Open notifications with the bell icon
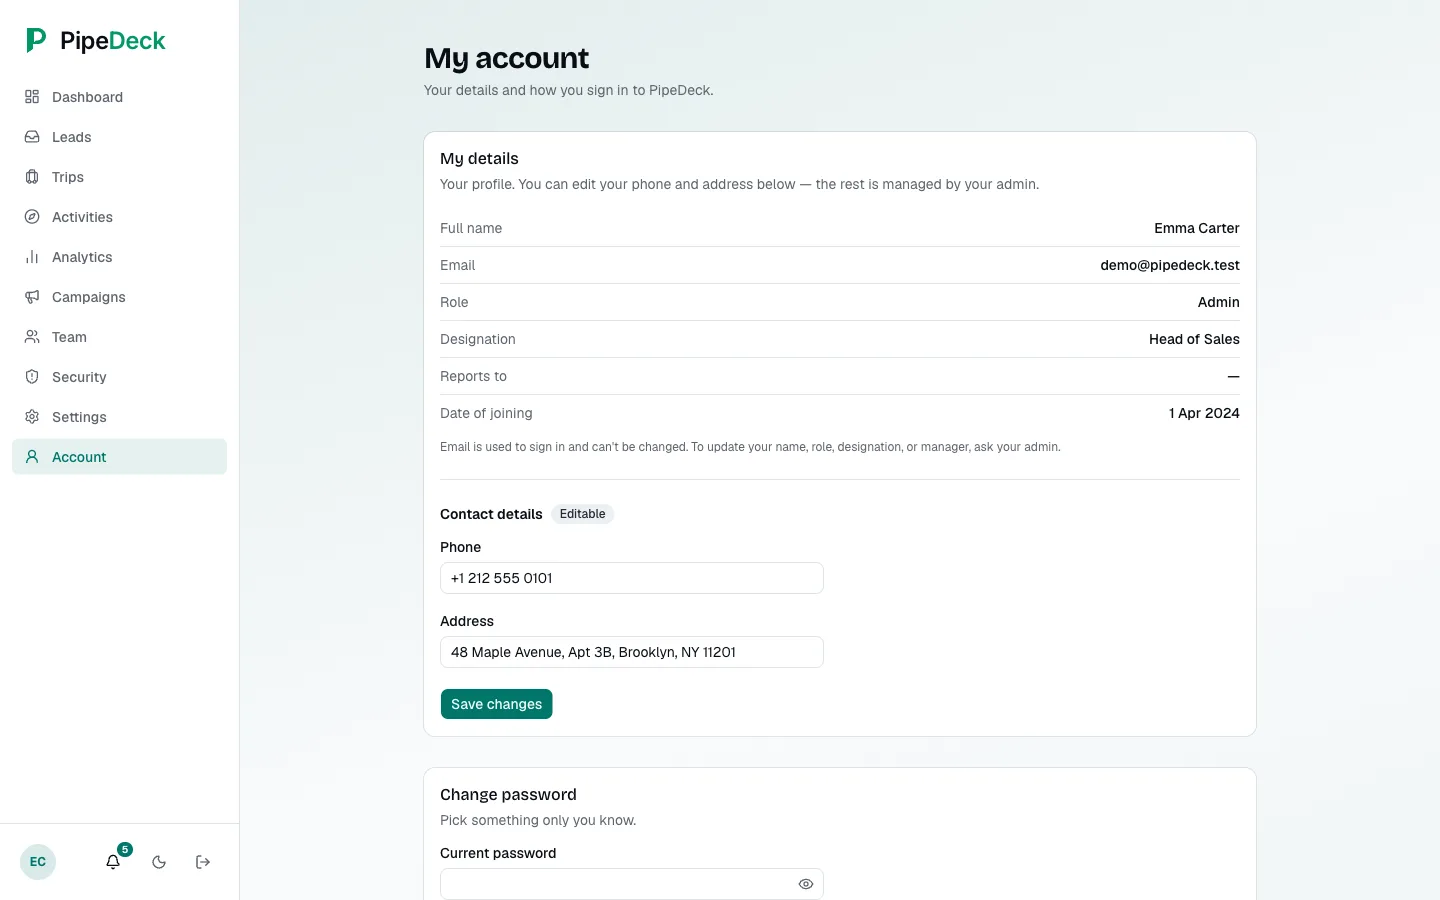 click(113, 862)
